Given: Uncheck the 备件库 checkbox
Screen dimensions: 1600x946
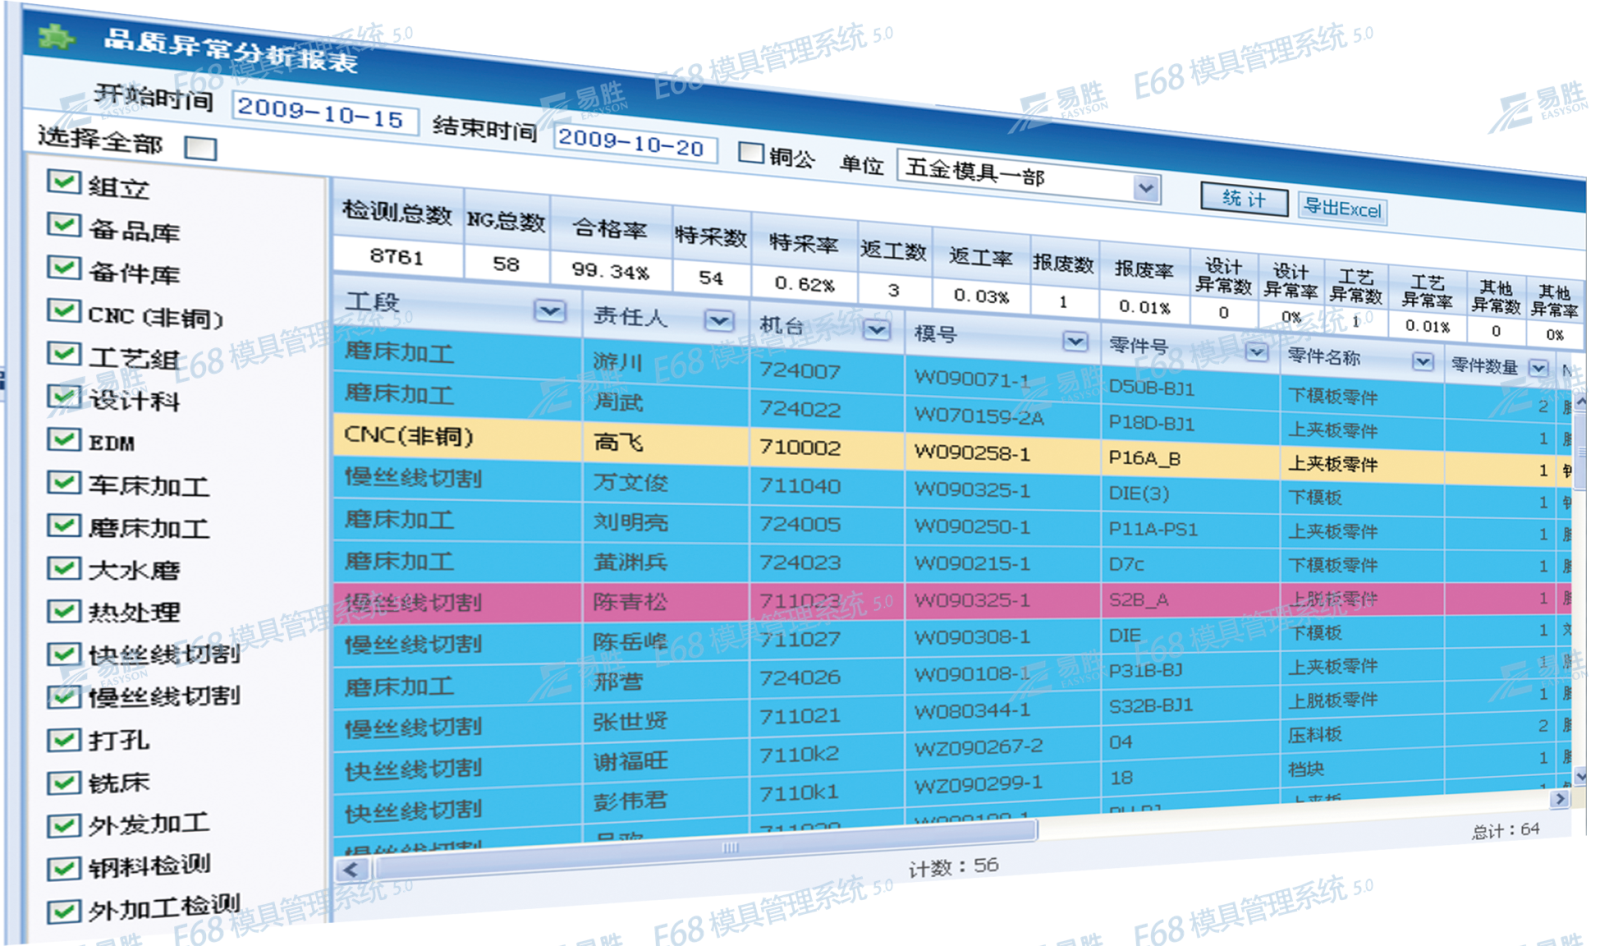Looking at the screenshot, I should [64, 267].
